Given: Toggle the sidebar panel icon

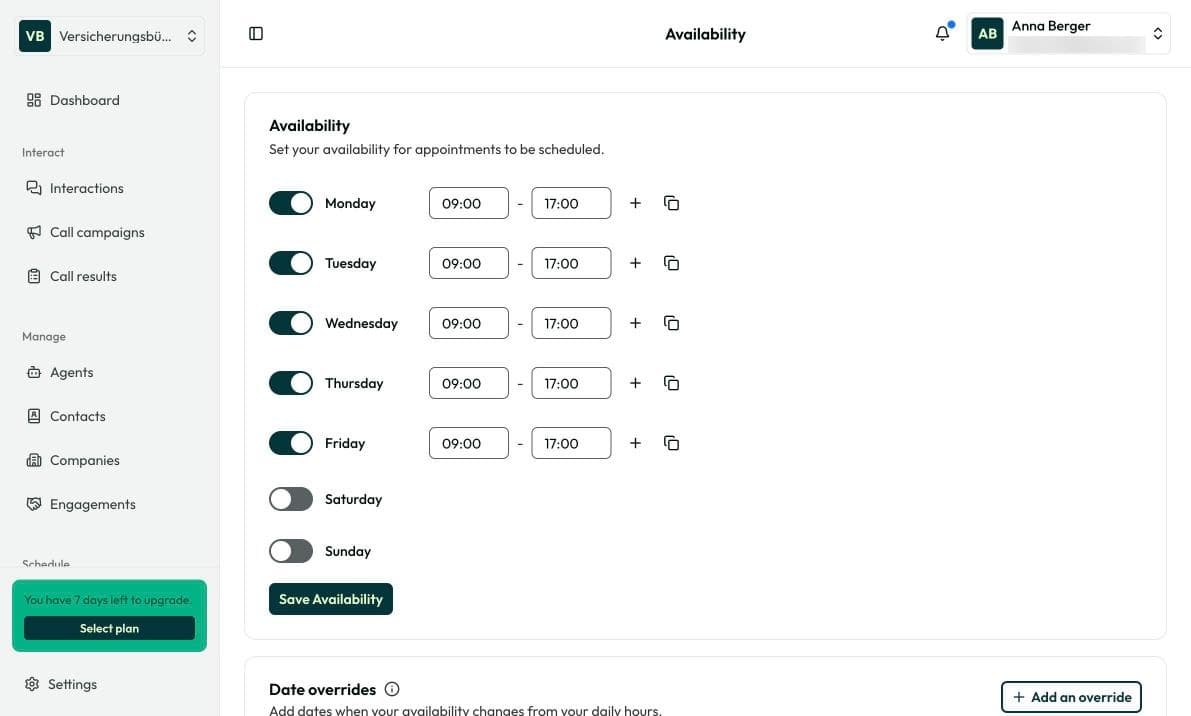Looking at the screenshot, I should pos(256,33).
